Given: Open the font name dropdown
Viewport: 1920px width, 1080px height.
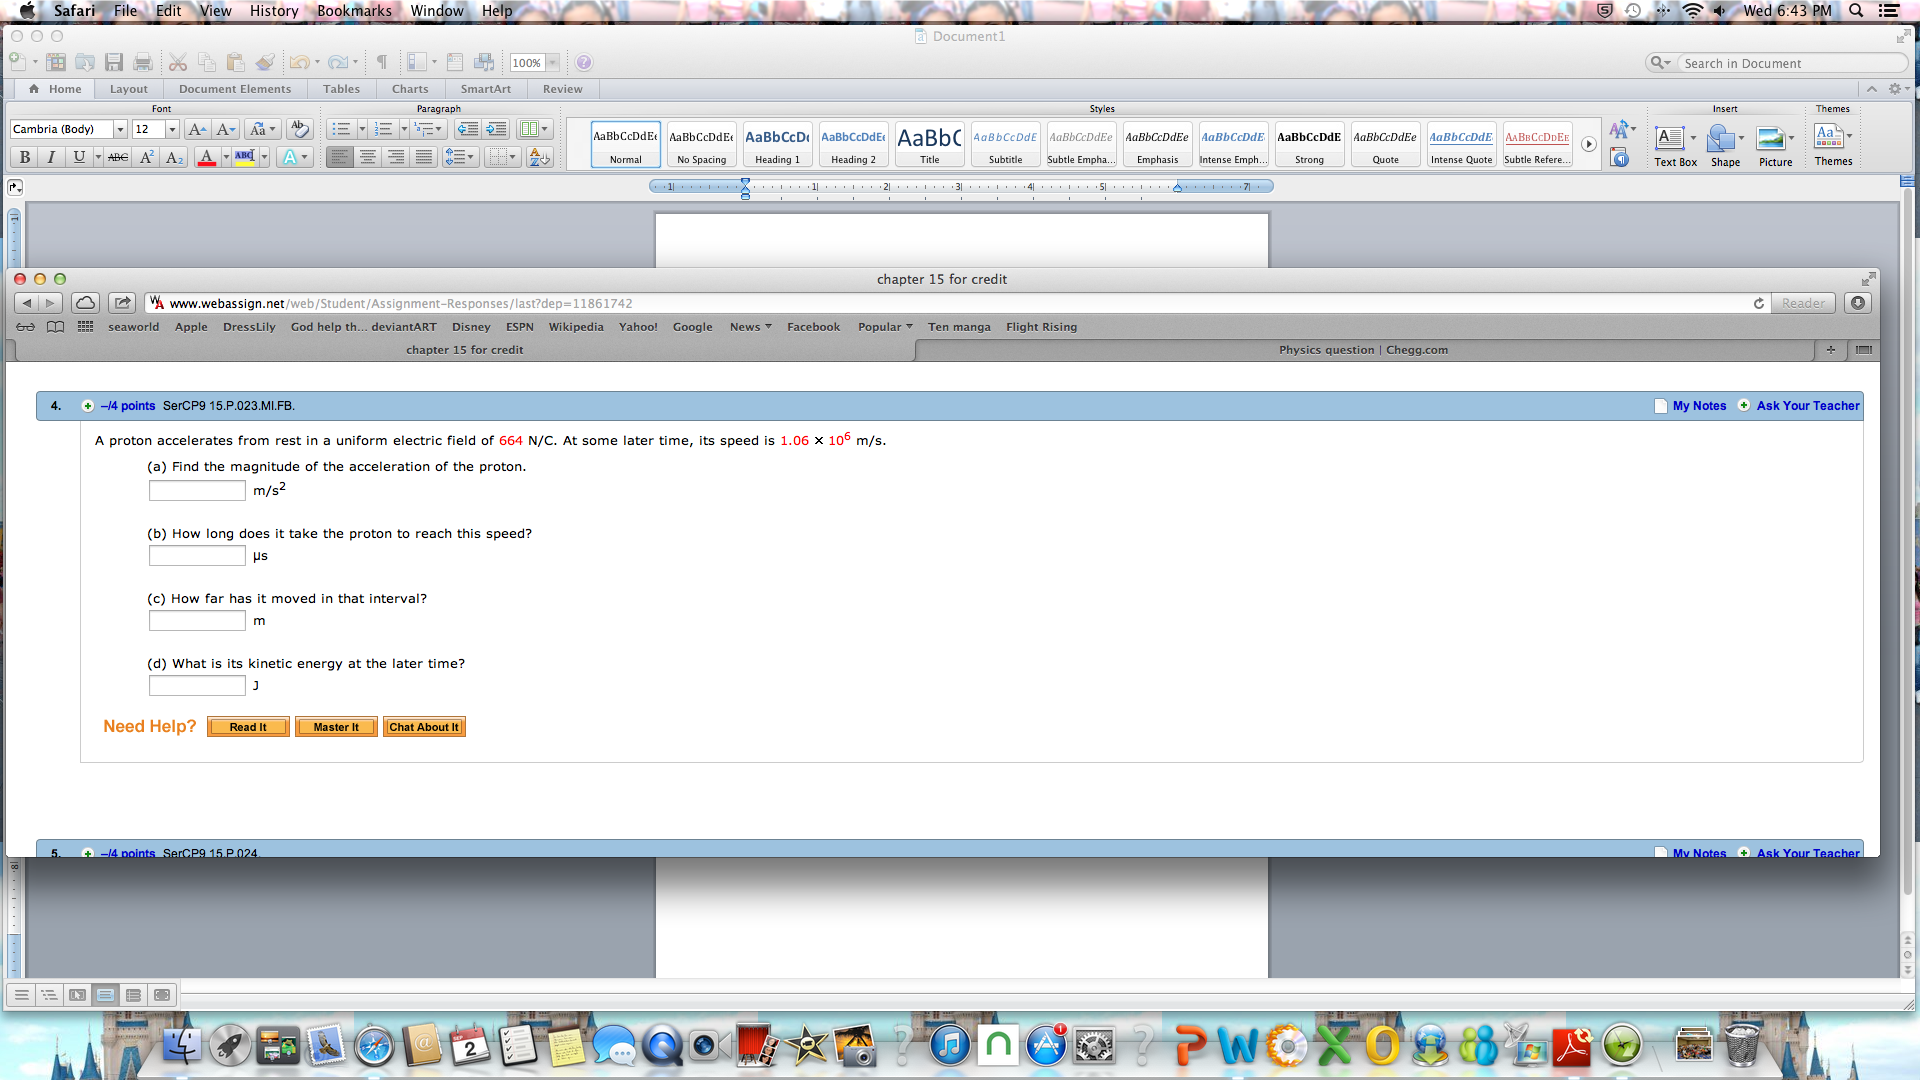Looking at the screenshot, I should click(x=119, y=129).
